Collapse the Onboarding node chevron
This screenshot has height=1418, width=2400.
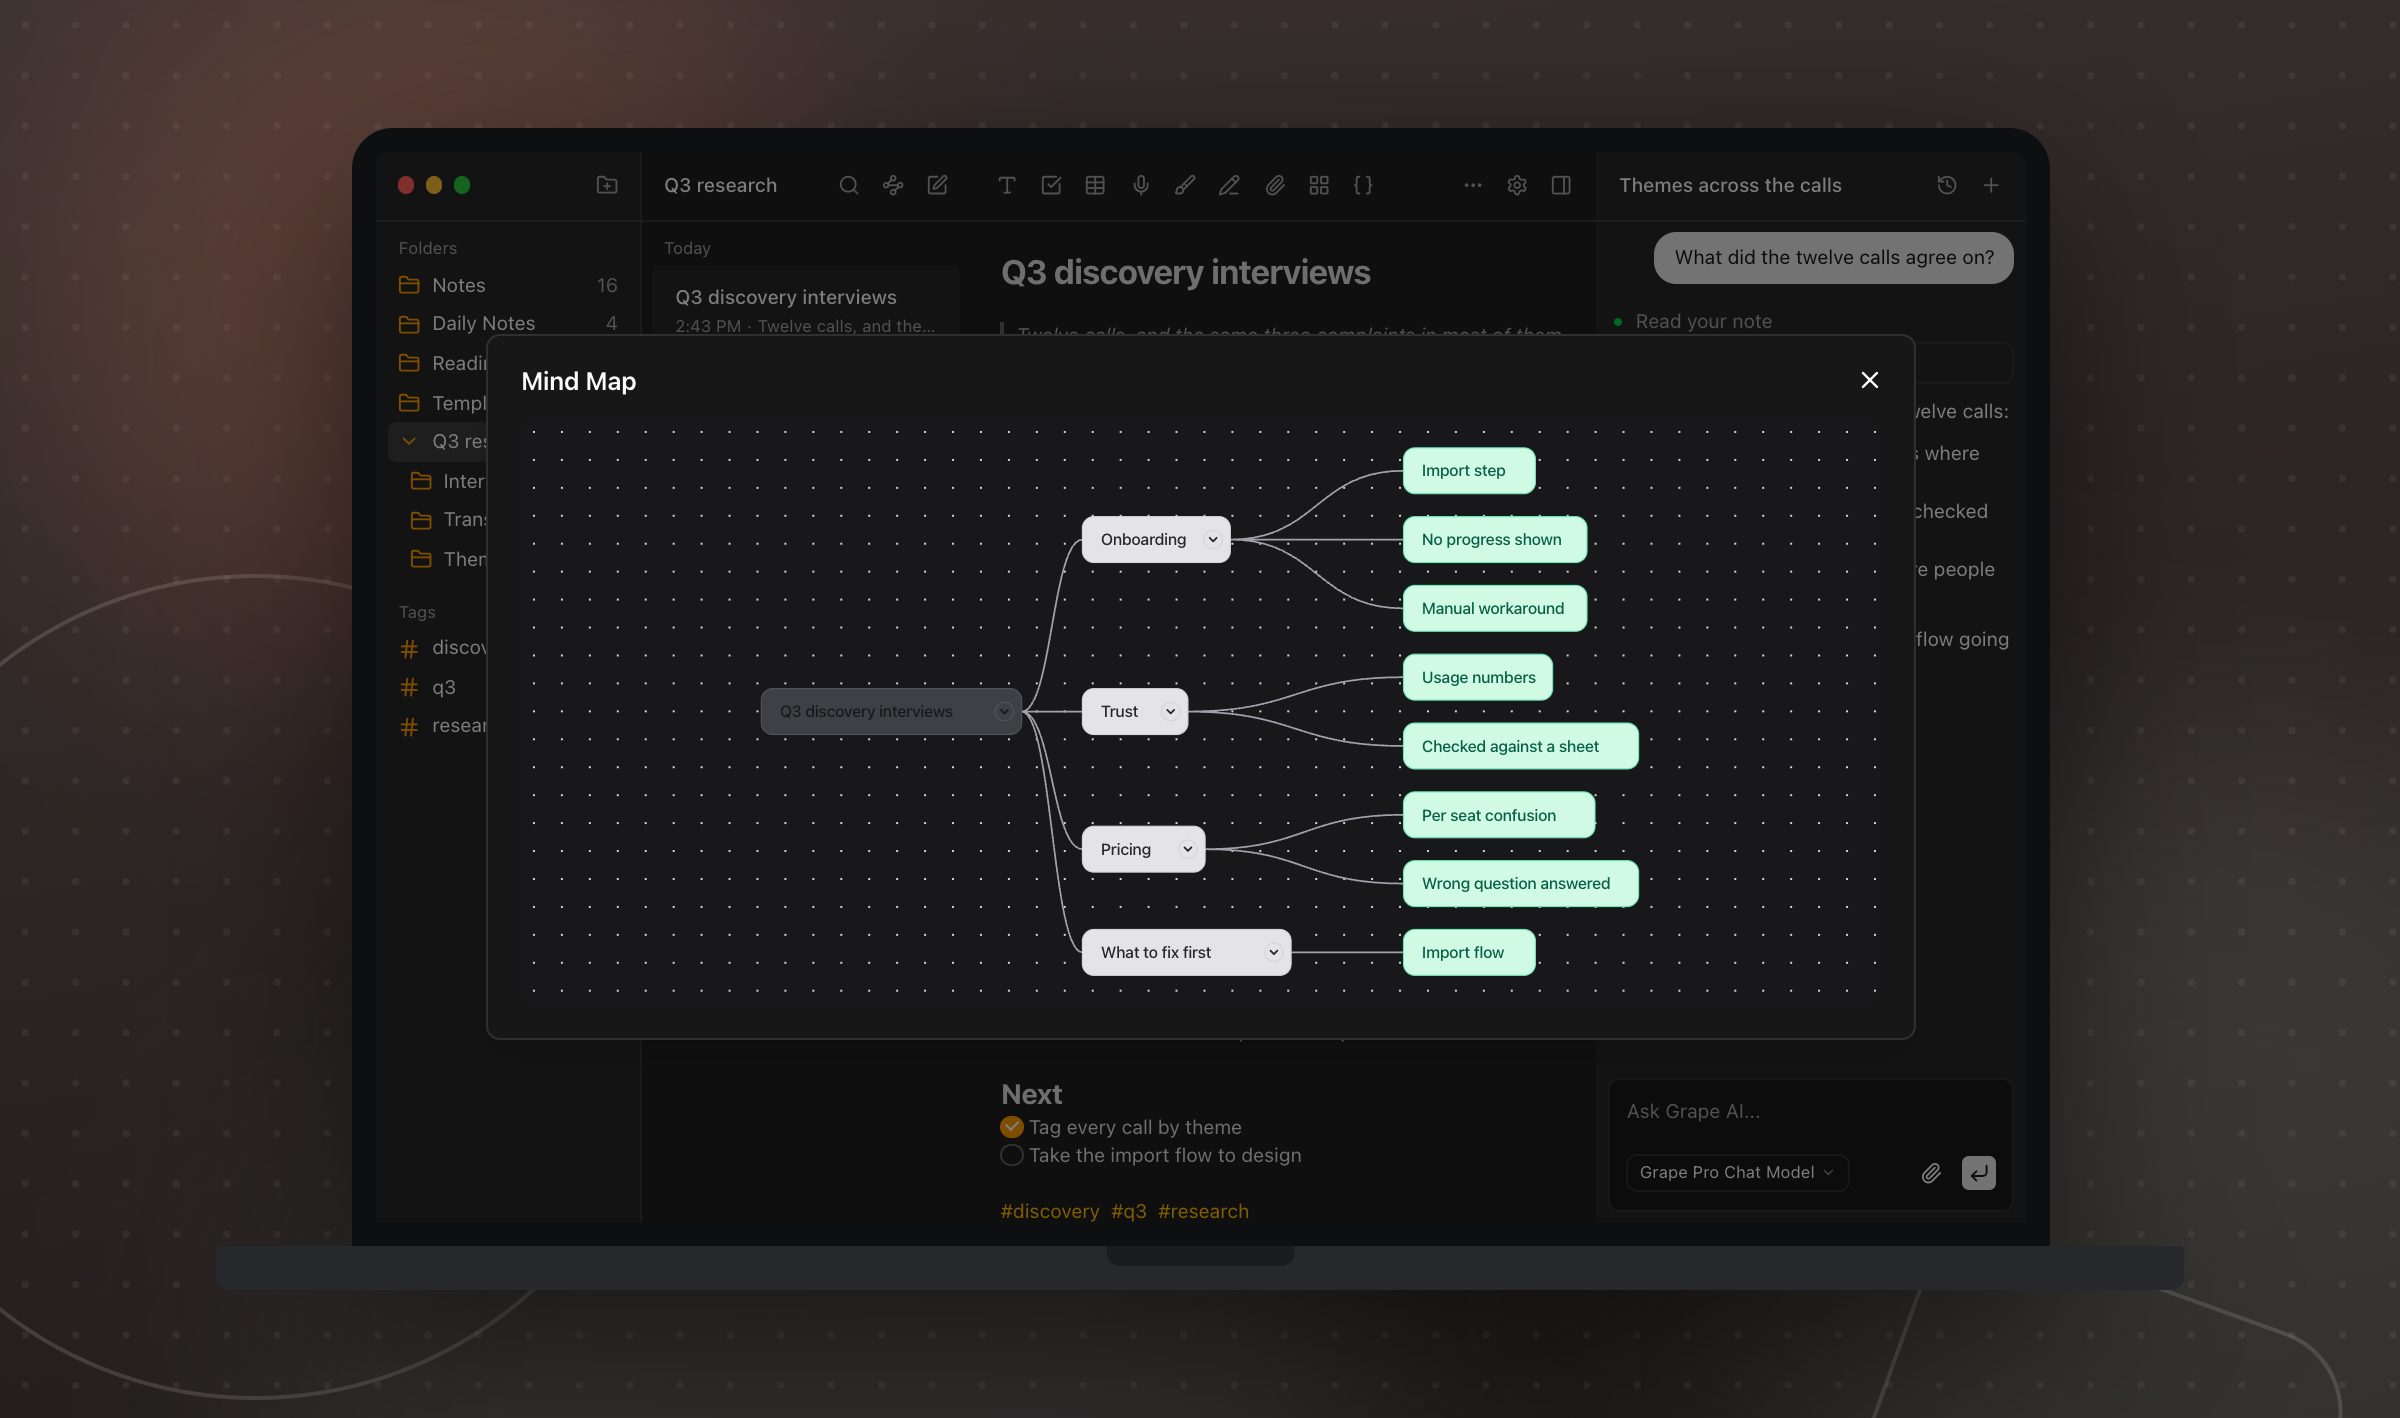click(1212, 540)
